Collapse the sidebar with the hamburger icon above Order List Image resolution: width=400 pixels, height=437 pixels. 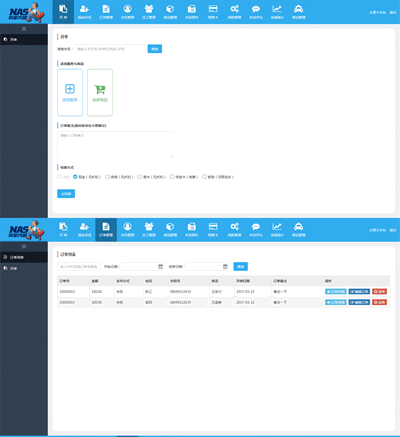(x=24, y=247)
